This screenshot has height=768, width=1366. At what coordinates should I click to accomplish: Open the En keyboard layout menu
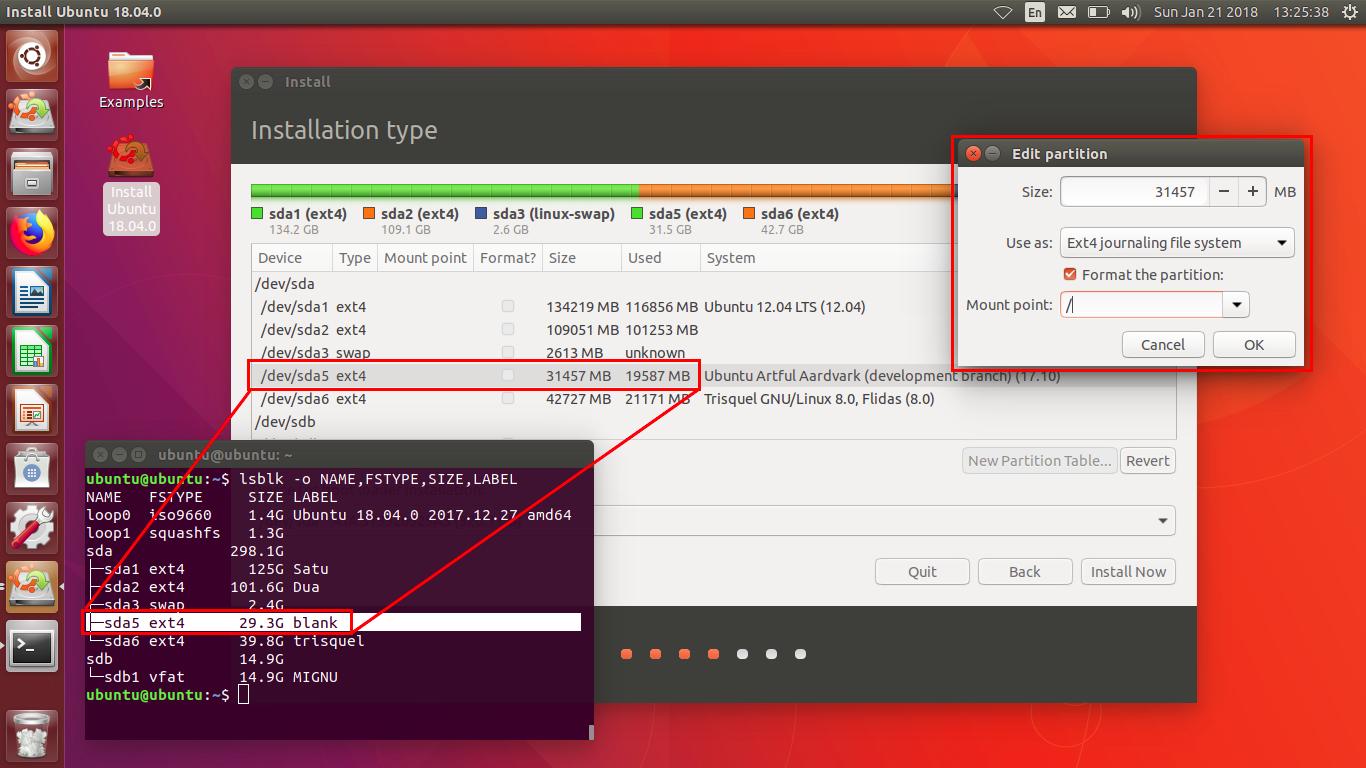(1035, 12)
